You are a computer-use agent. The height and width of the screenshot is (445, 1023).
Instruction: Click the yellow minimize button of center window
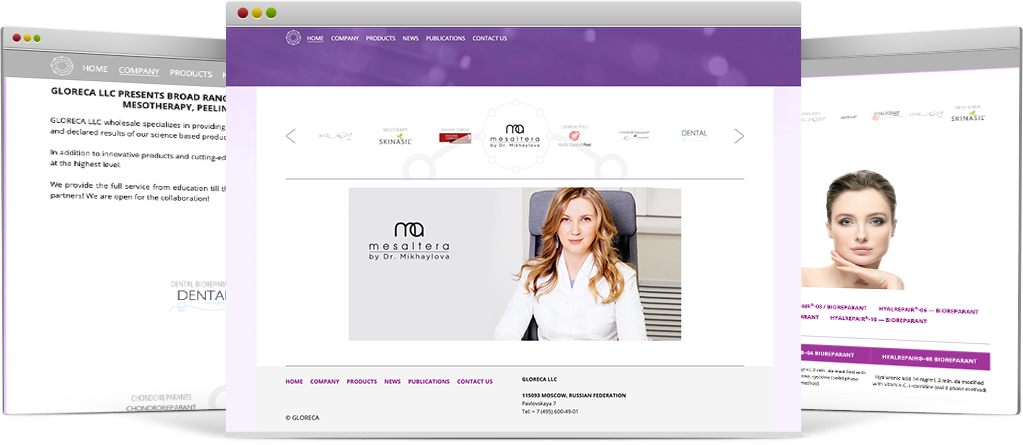257,13
